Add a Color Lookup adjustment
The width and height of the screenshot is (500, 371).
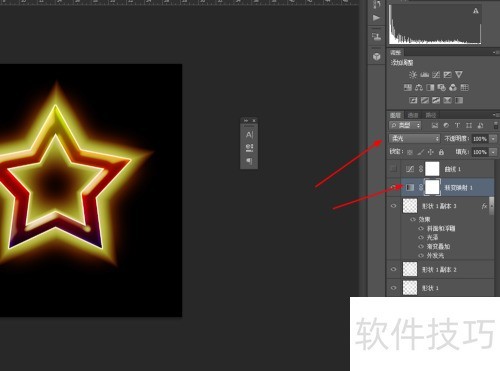click(464, 88)
